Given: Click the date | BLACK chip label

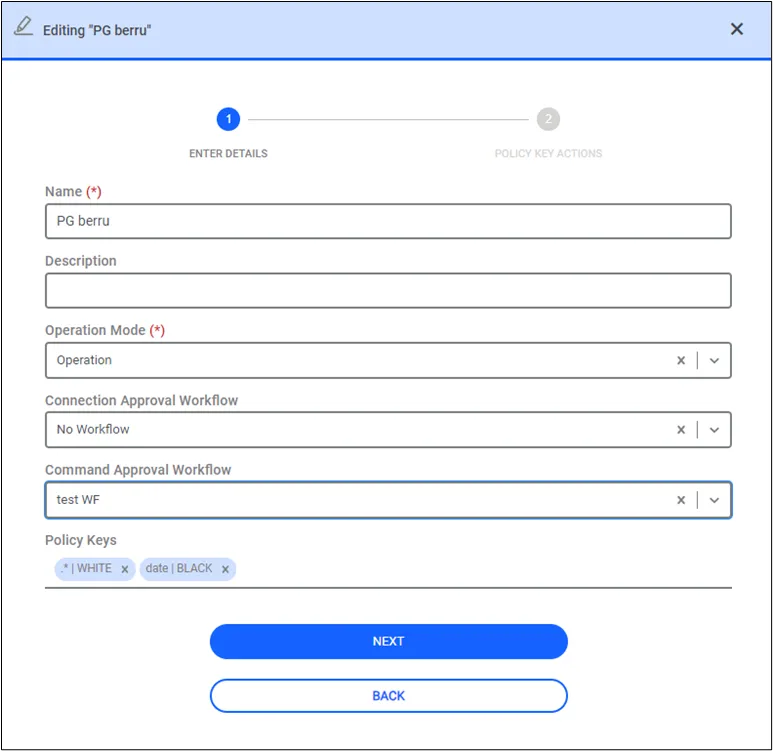Looking at the screenshot, I should pyautogui.click(x=179, y=569).
